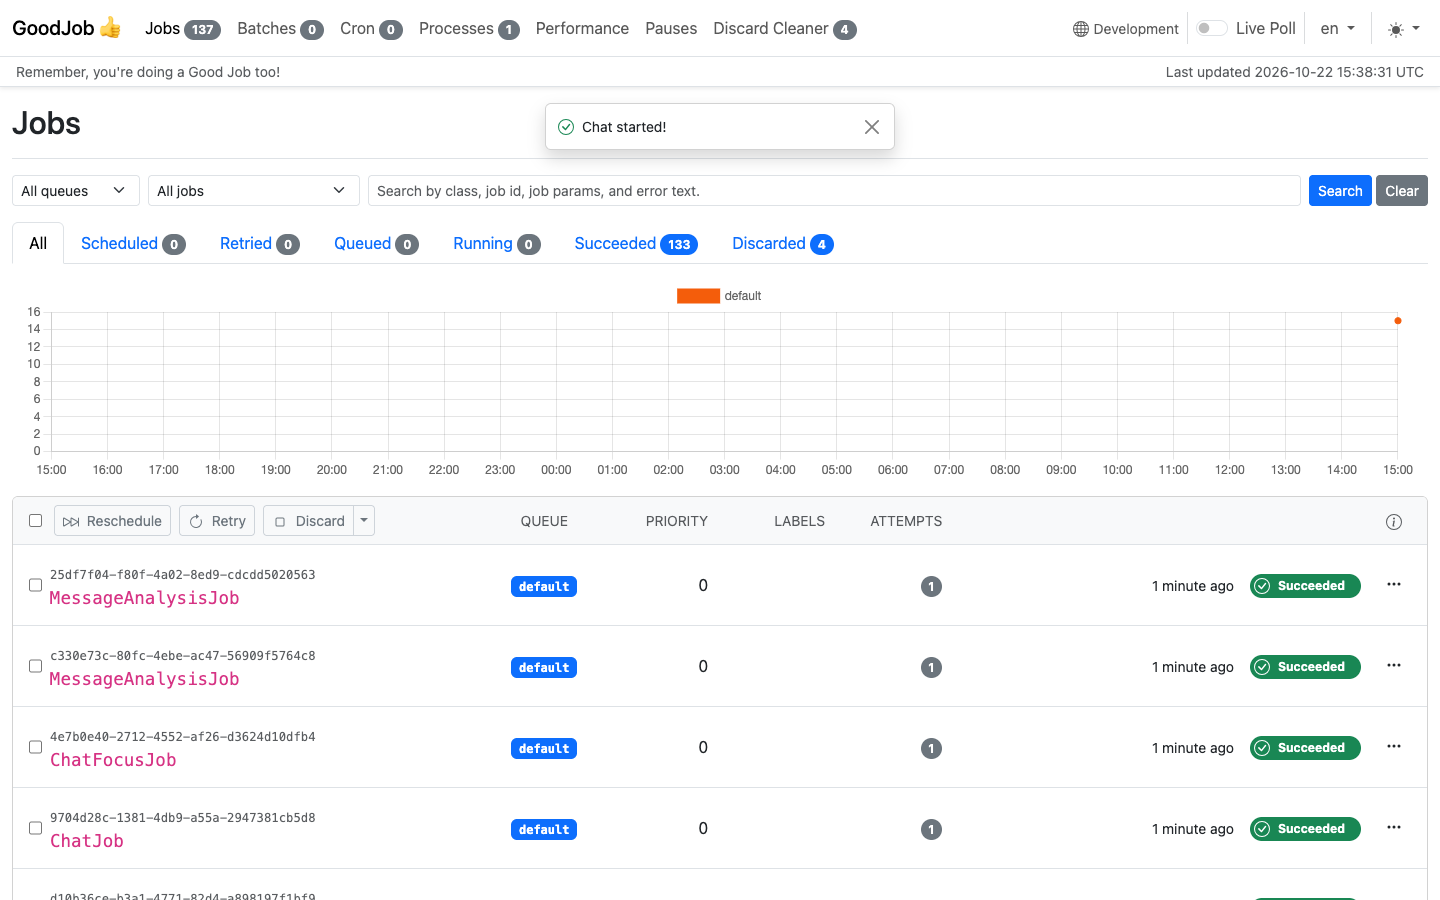Open the All jobs filter dropdown
This screenshot has width=1440, height=900.
point(253,191)
